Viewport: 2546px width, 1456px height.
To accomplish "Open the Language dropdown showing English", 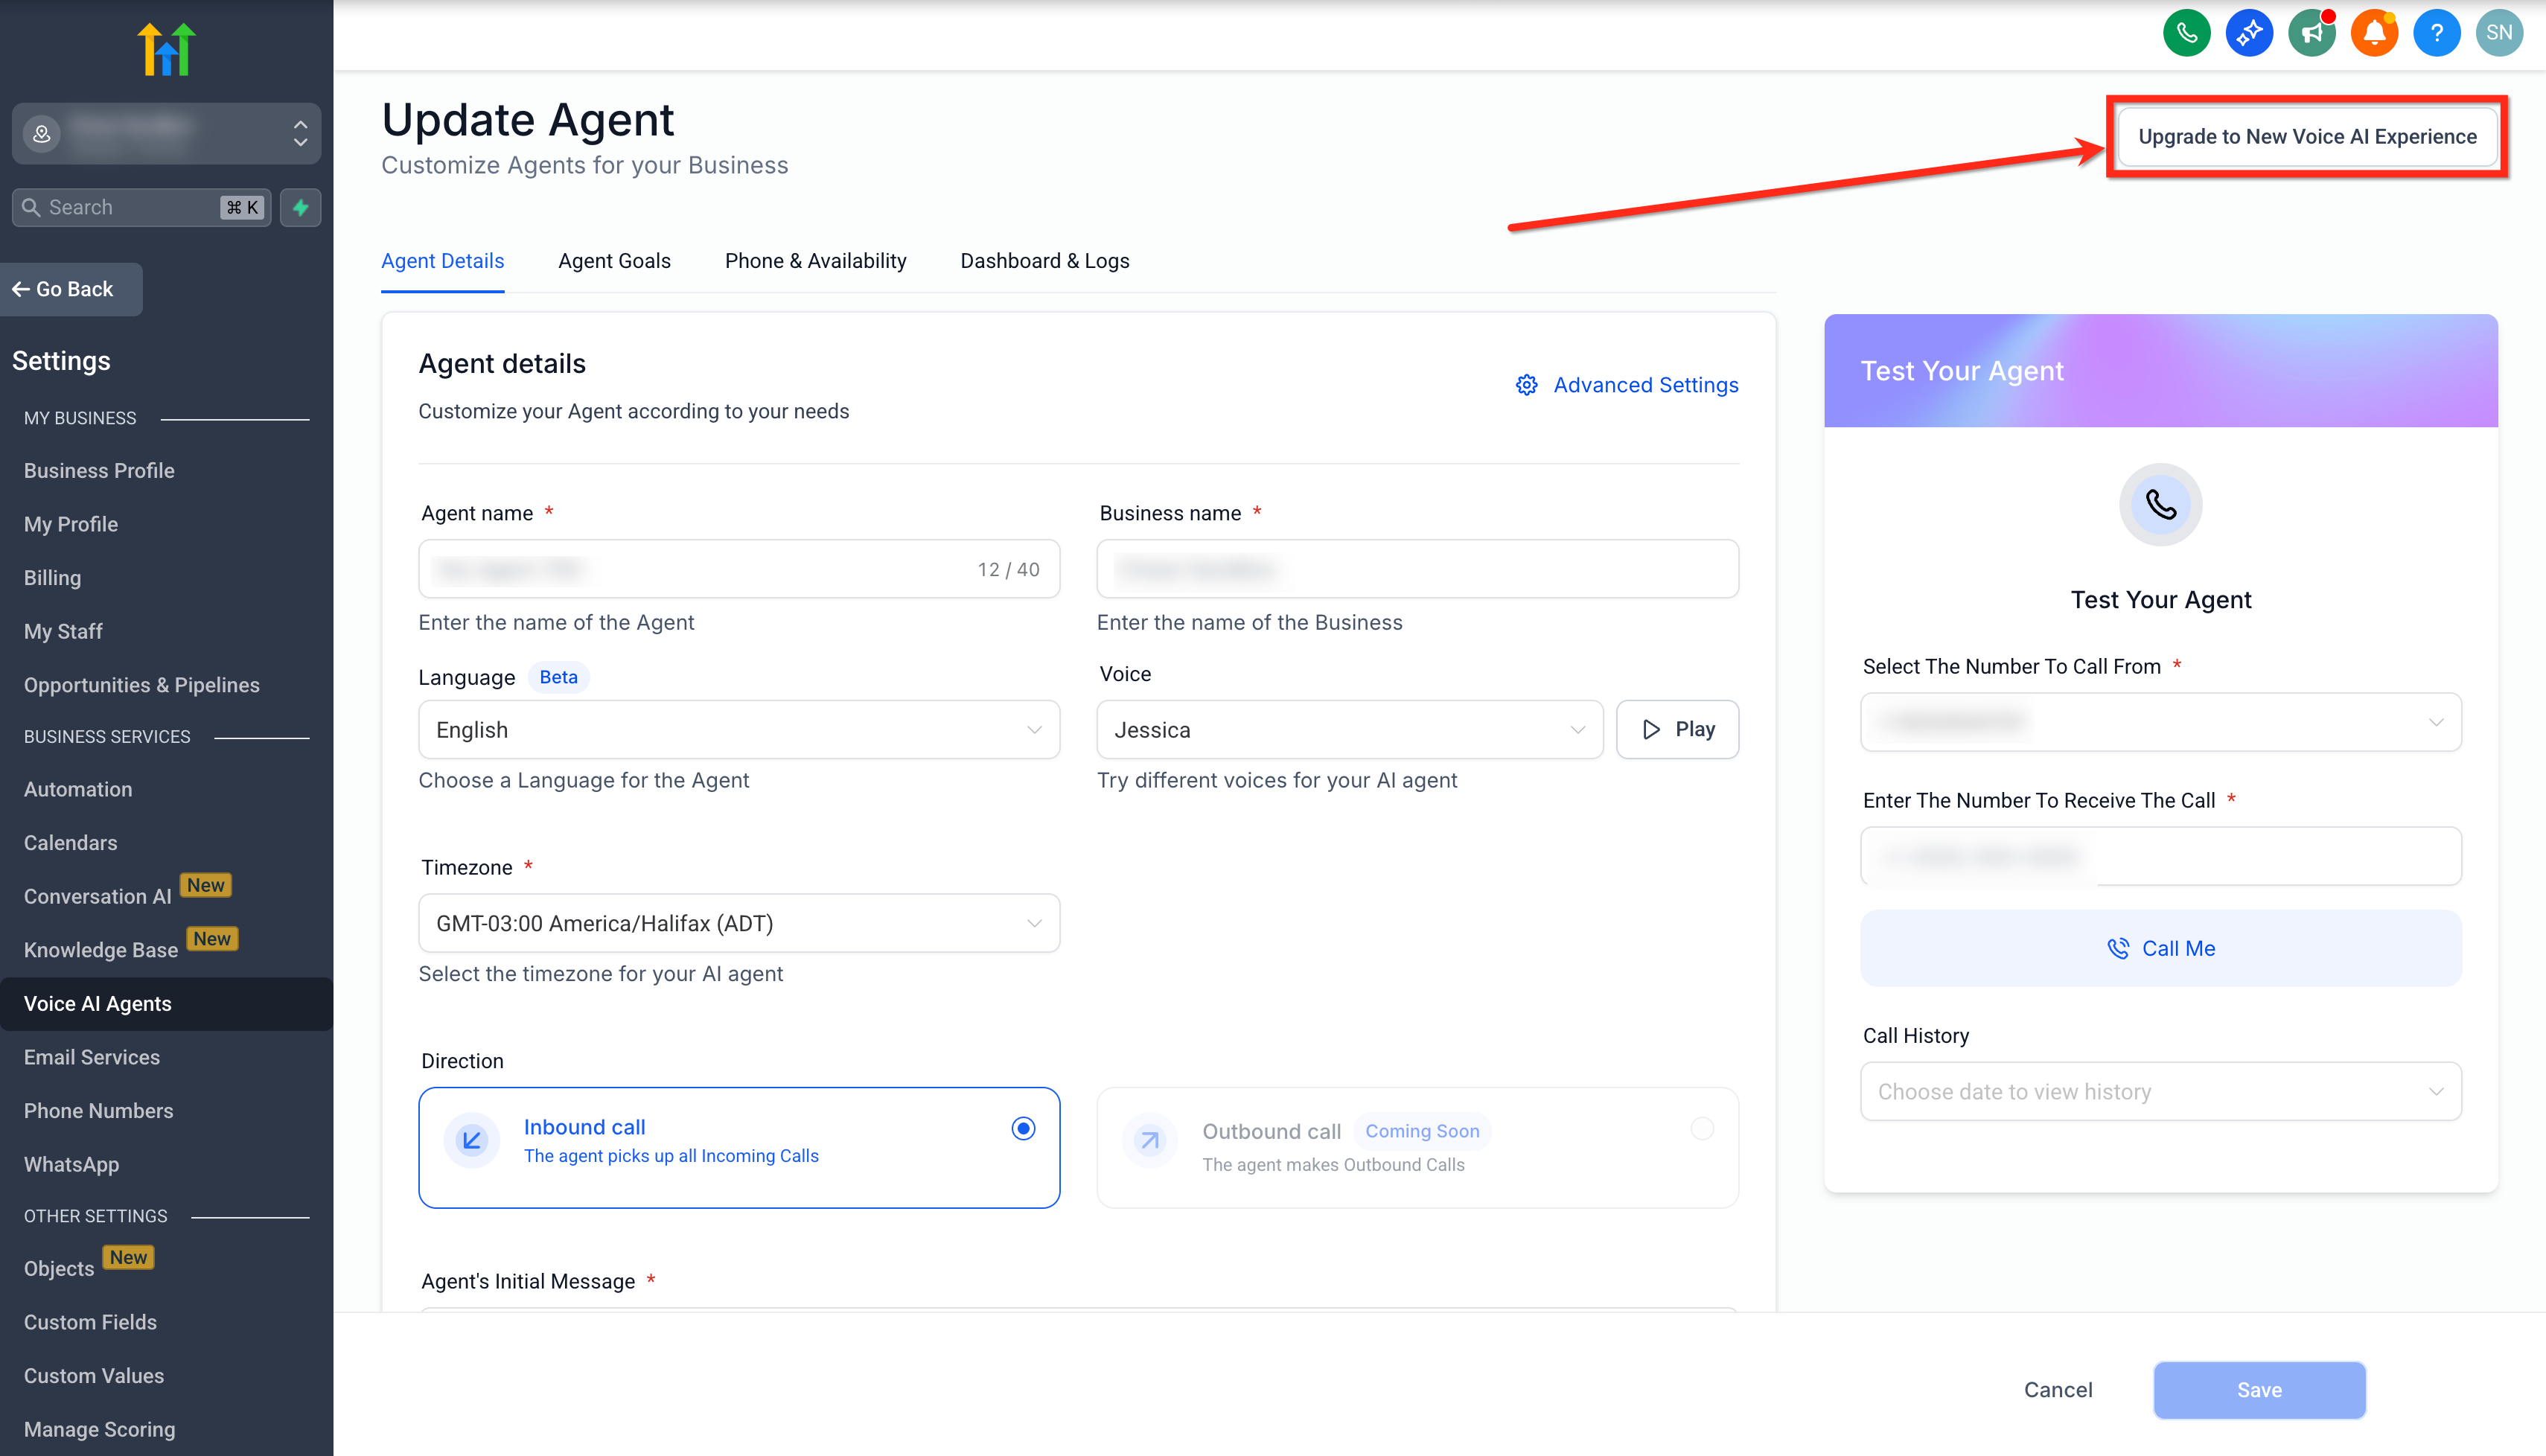I will point(738,729).
